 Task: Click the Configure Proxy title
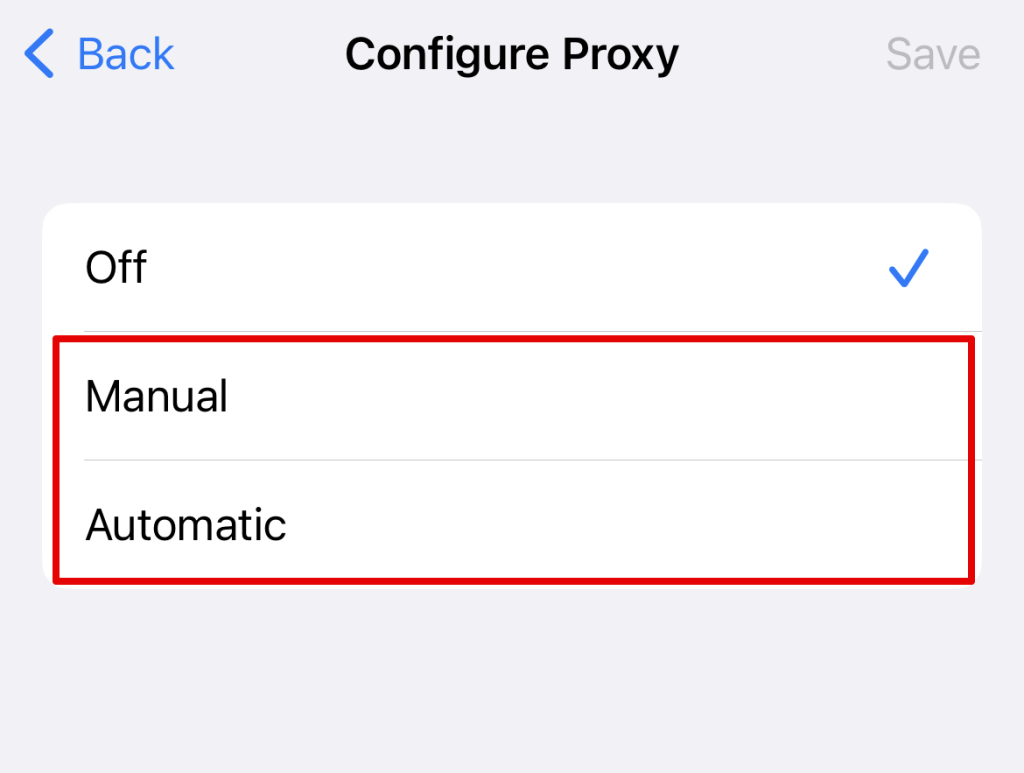(x=511, y=54)
